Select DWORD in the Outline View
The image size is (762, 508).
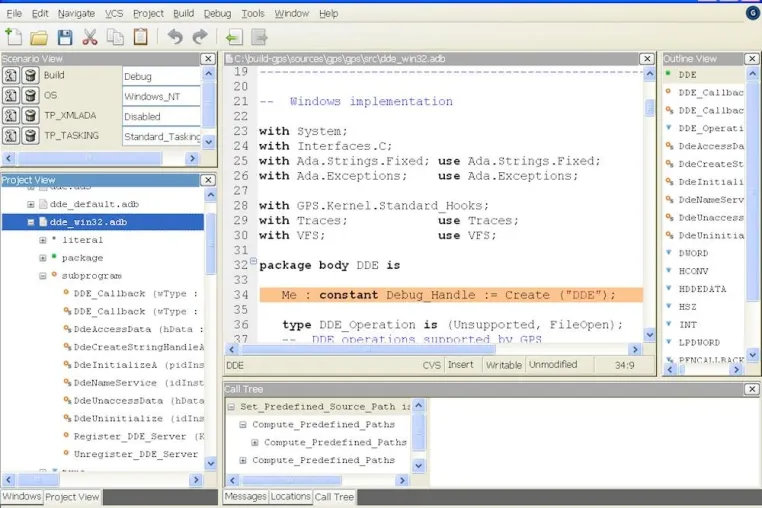click(693, 253)
